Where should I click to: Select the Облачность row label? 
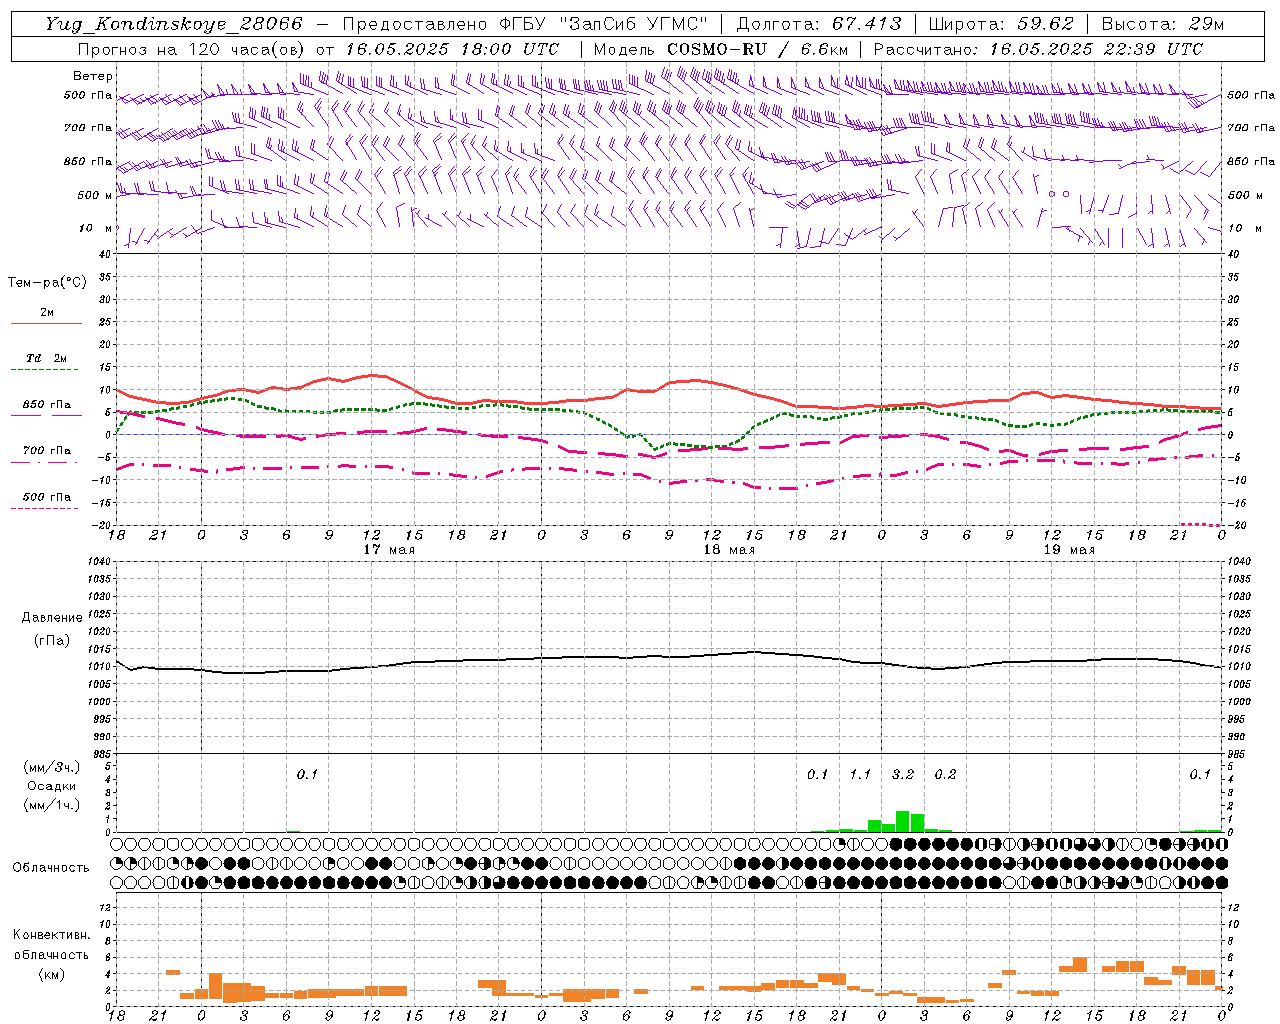(51, 868)
